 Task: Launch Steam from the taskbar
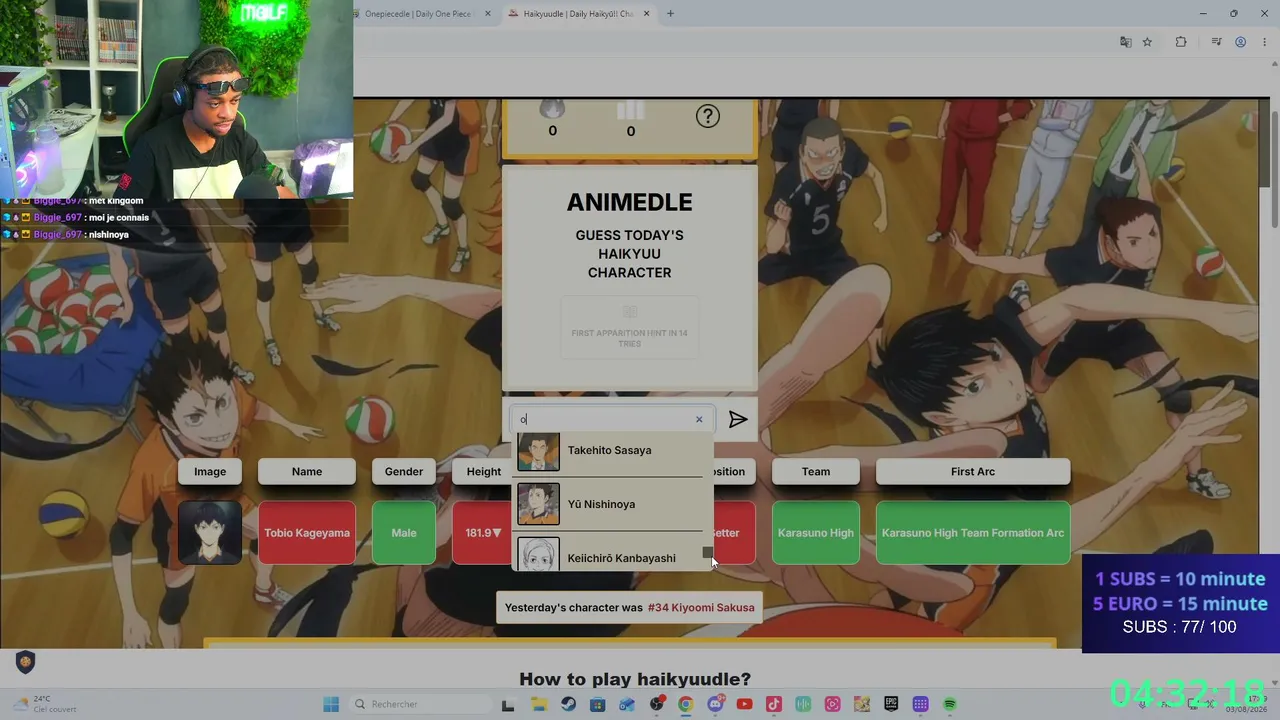click(569, 704)
